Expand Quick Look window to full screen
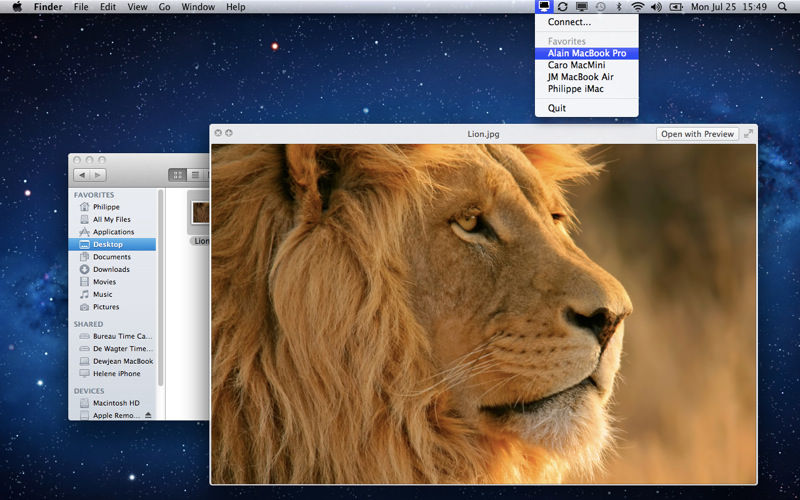800x500 pixels. 748,134
